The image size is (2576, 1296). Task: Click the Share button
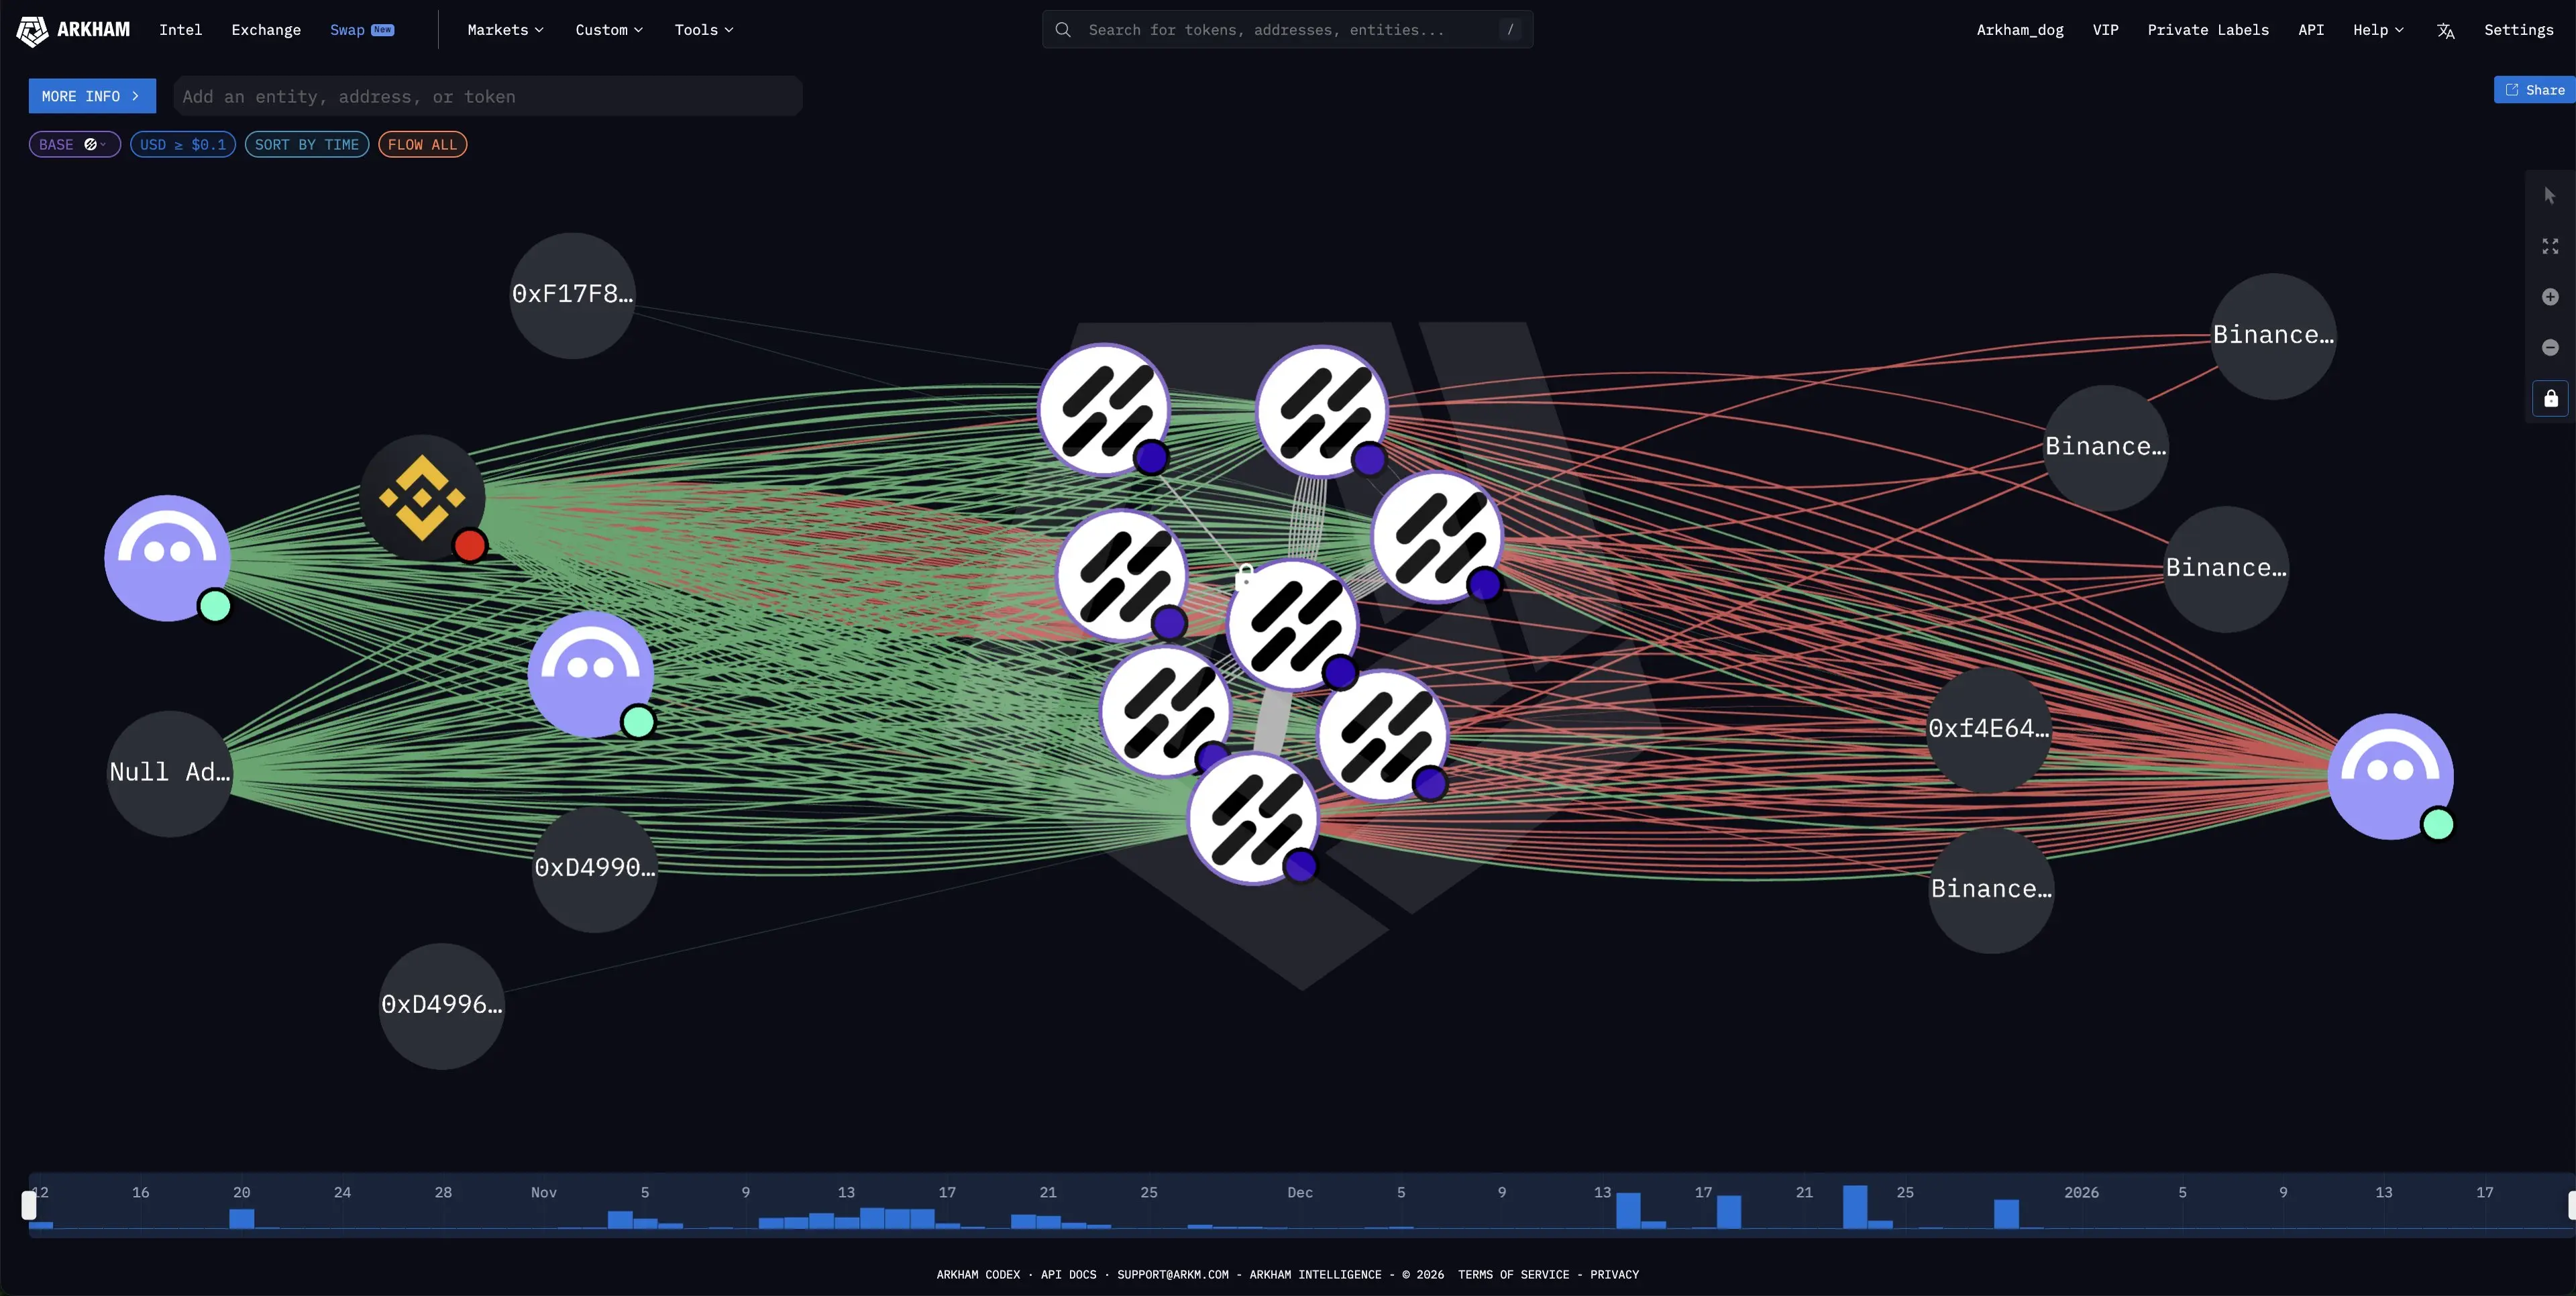coord(2534,90)
